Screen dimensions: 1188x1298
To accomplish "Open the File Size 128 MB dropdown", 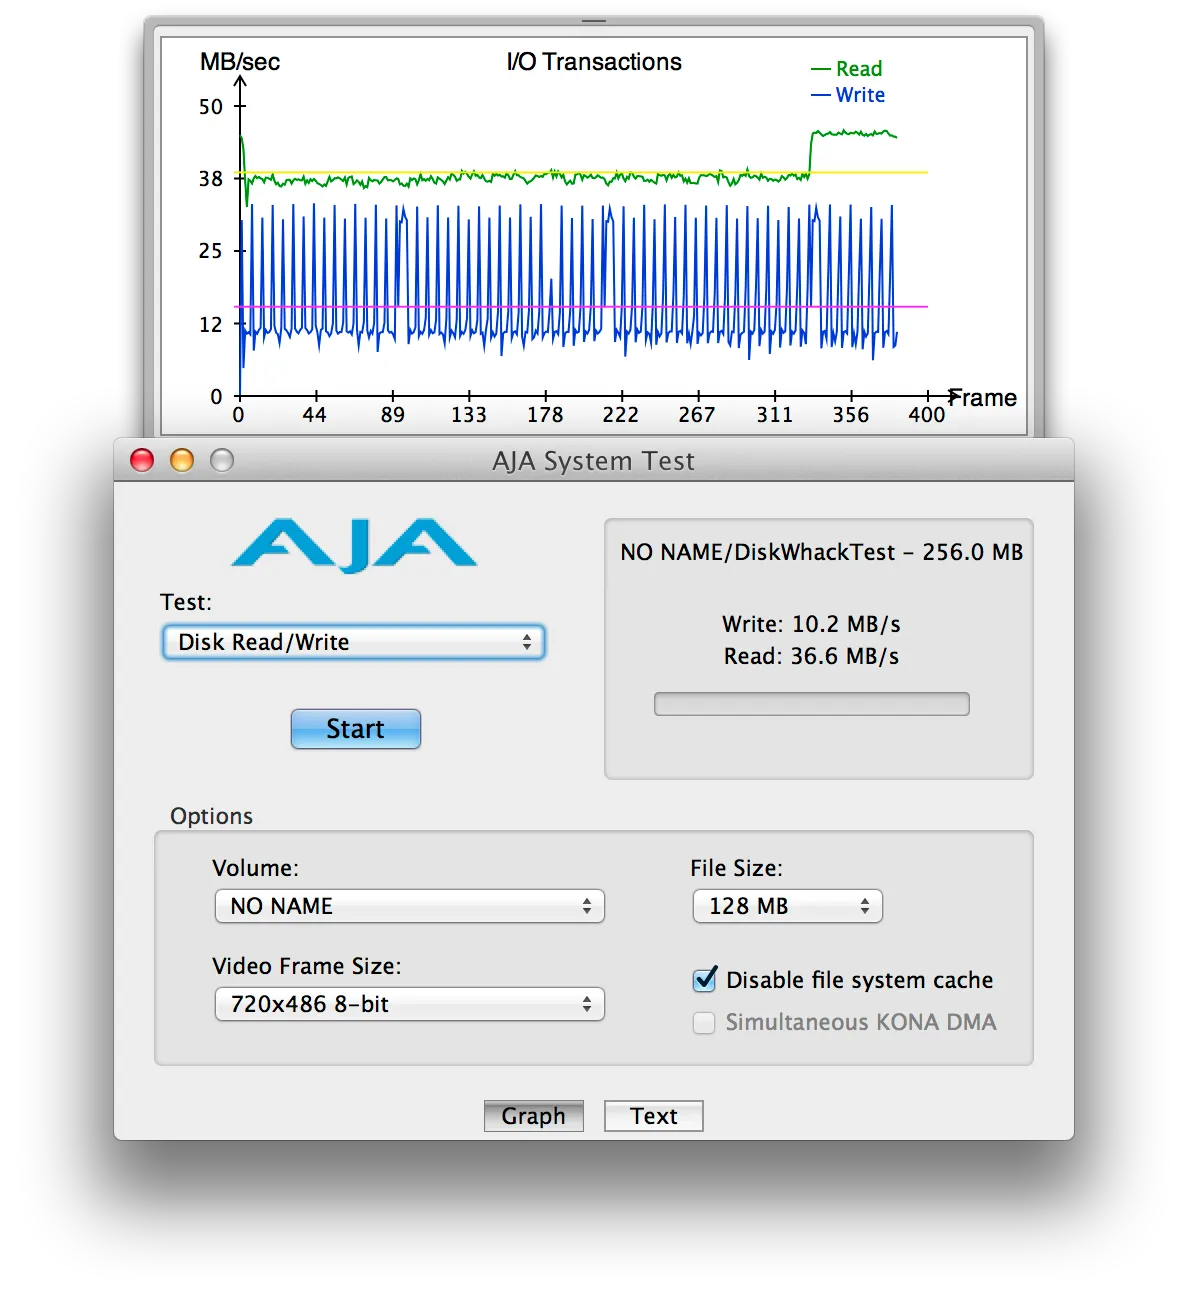I will 787,906.
